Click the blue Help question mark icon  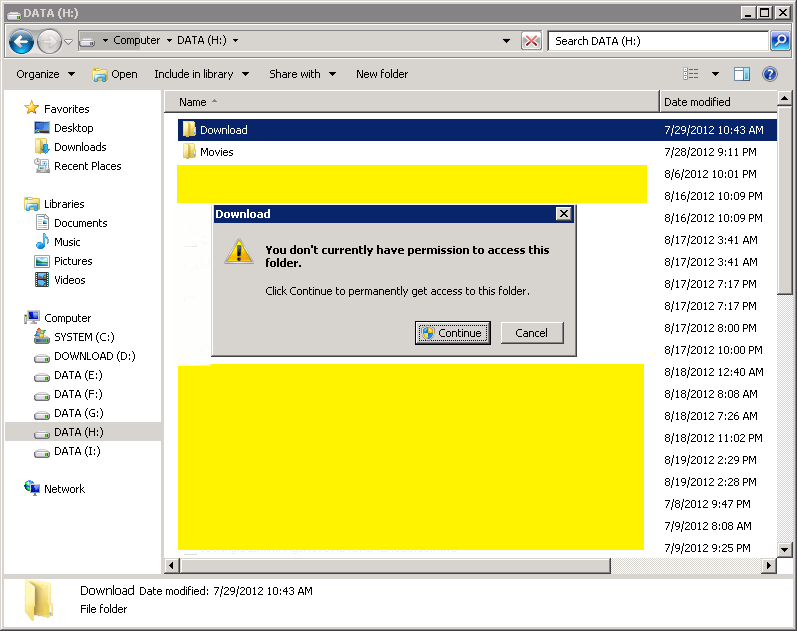(770, 74)
